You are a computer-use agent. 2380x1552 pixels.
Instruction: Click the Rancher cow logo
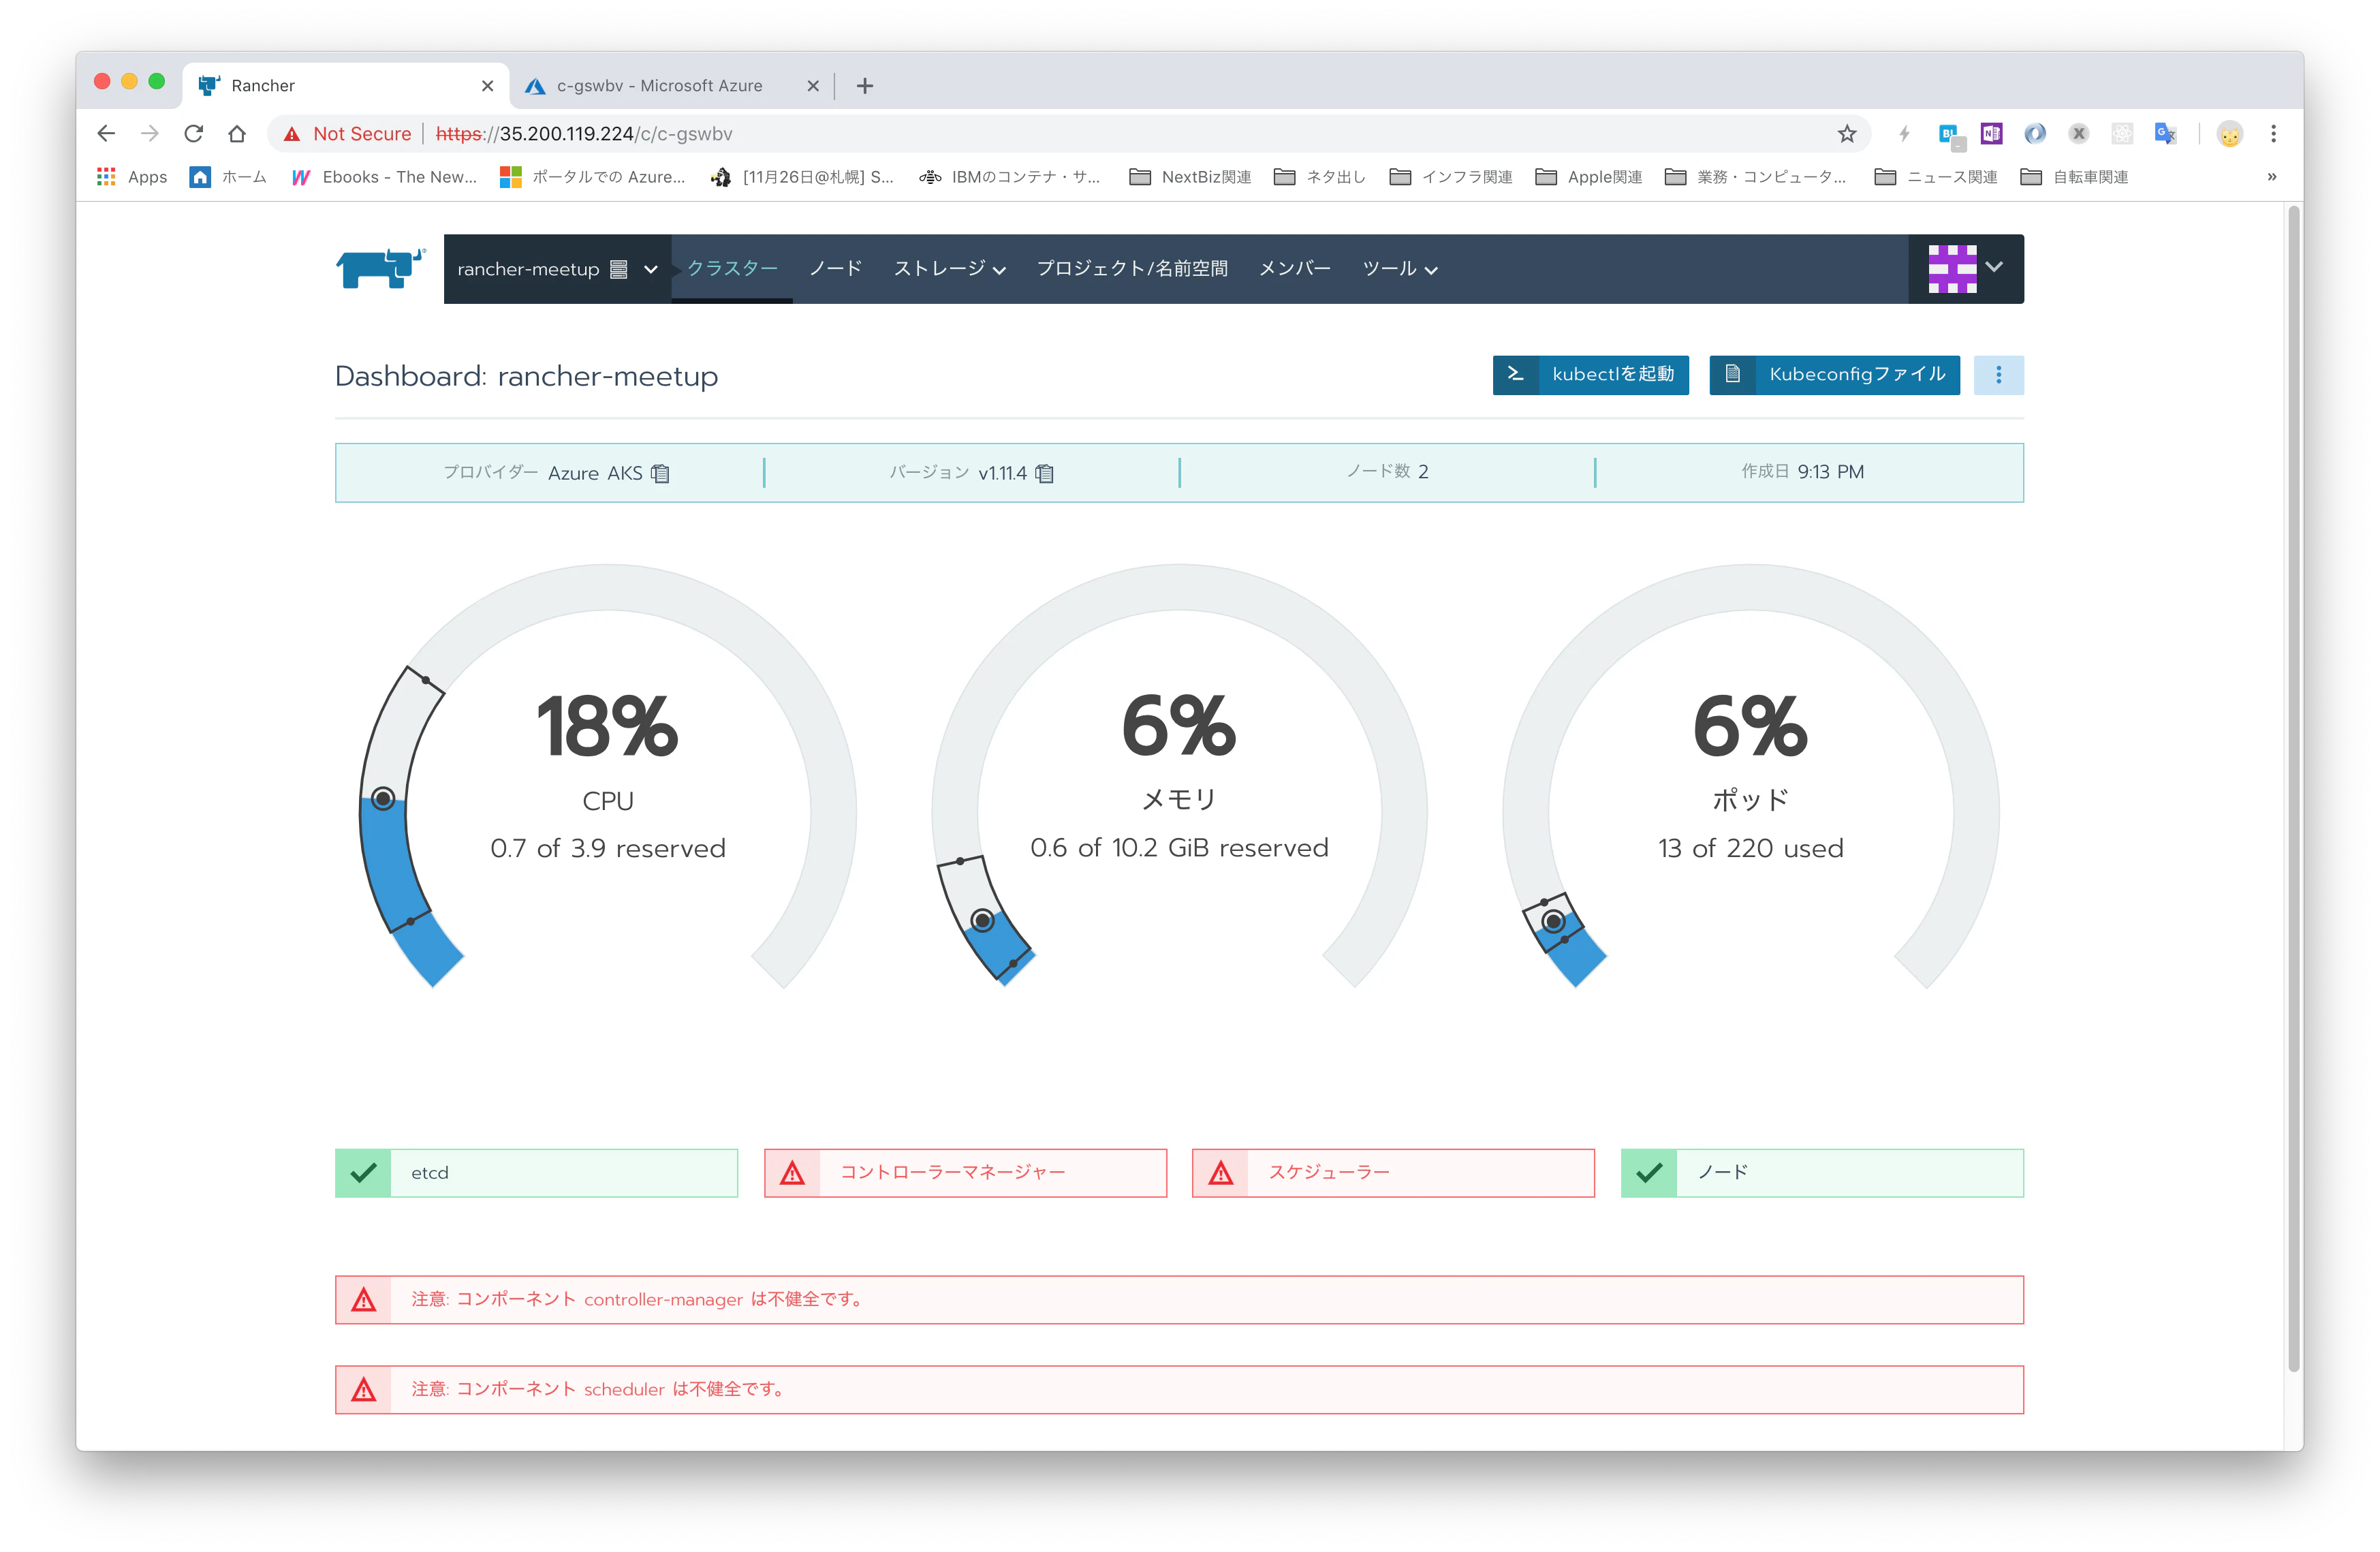(380, 268)
